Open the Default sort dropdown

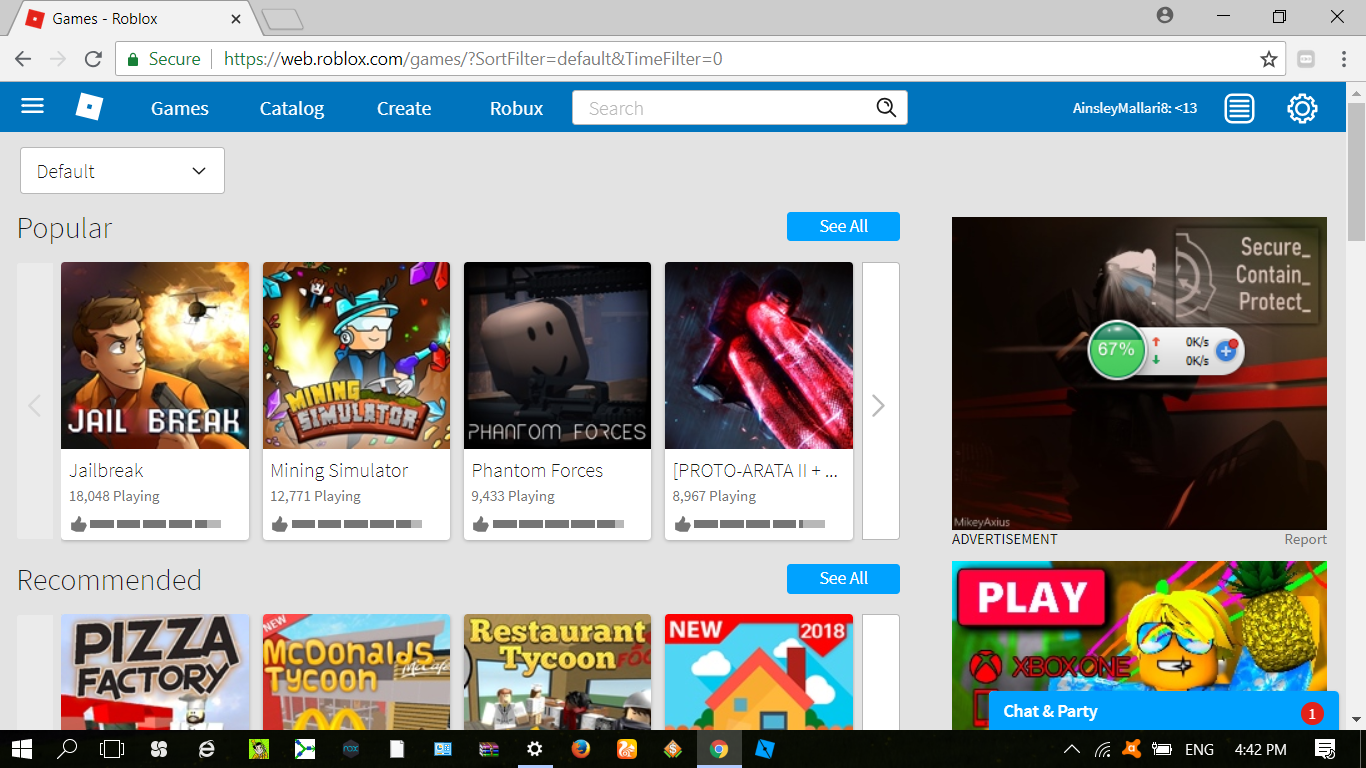122,171
